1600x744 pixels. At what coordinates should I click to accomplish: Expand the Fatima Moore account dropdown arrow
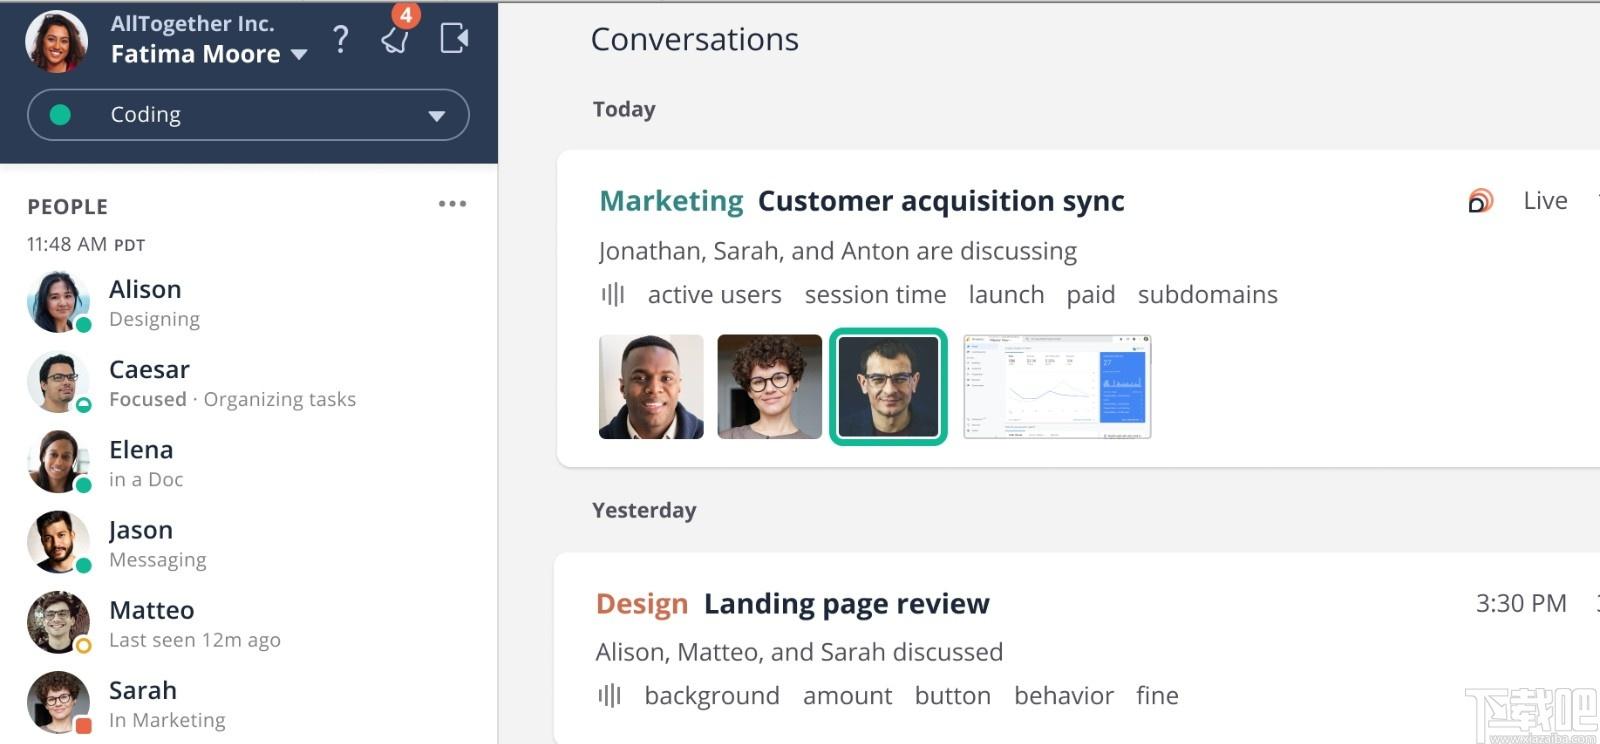299,55
